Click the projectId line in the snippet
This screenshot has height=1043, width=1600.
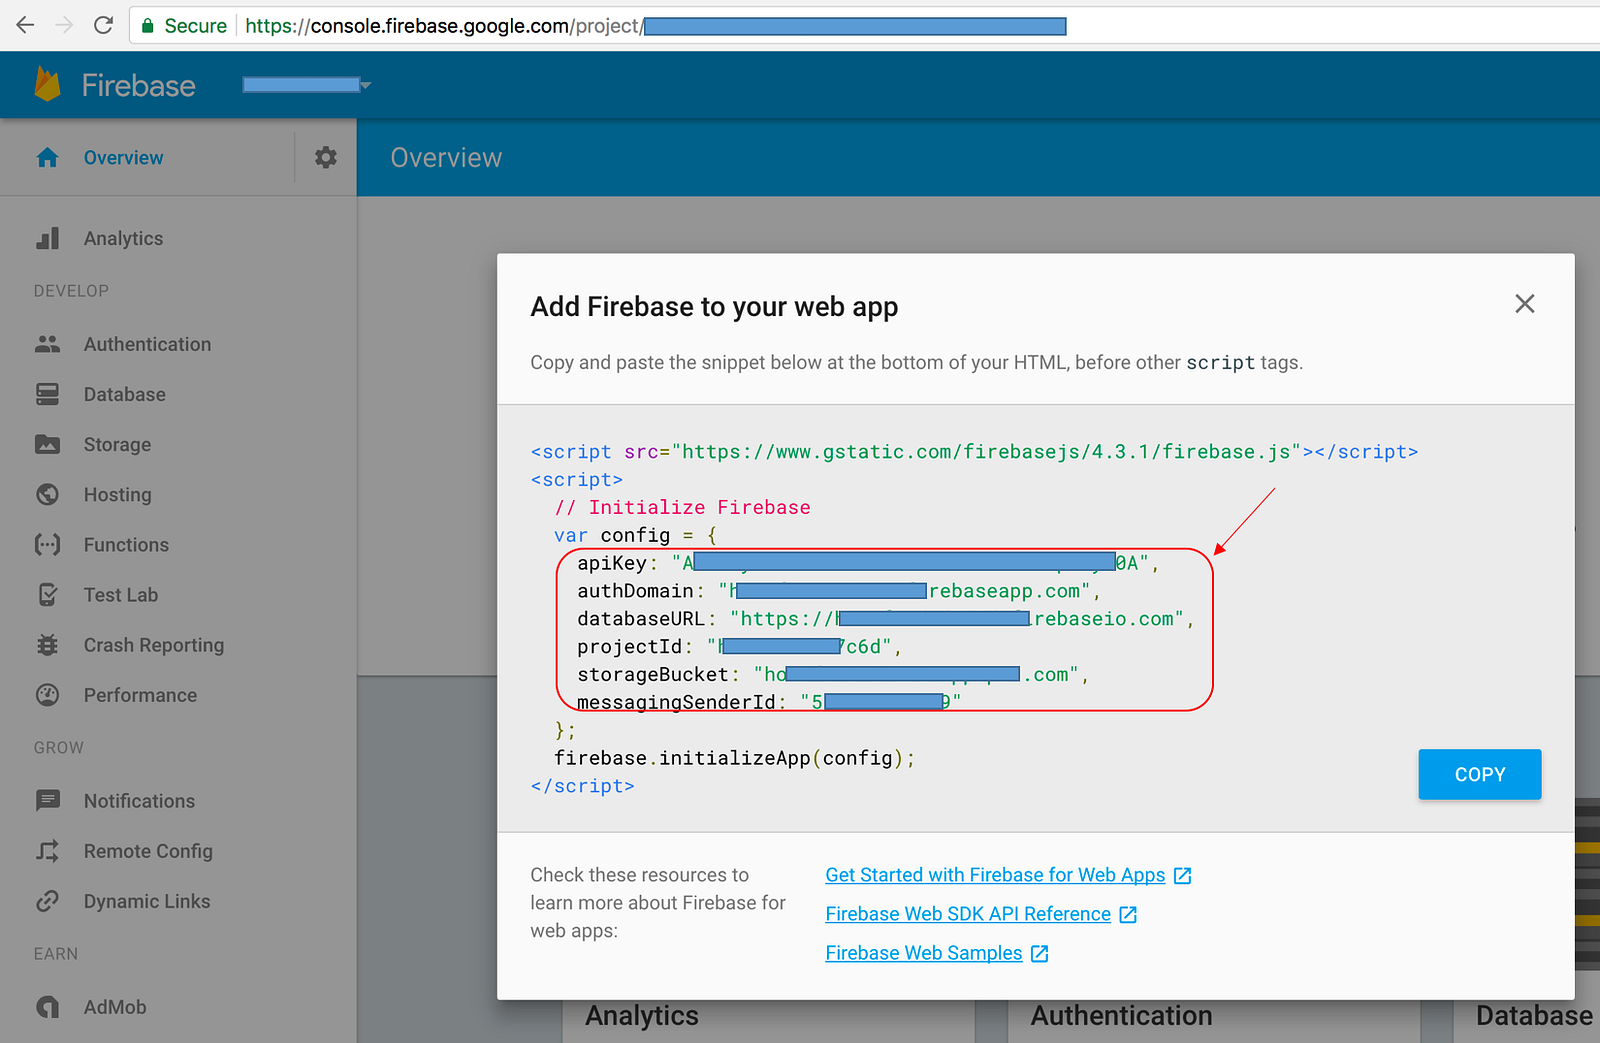click(x=739, y=647)
